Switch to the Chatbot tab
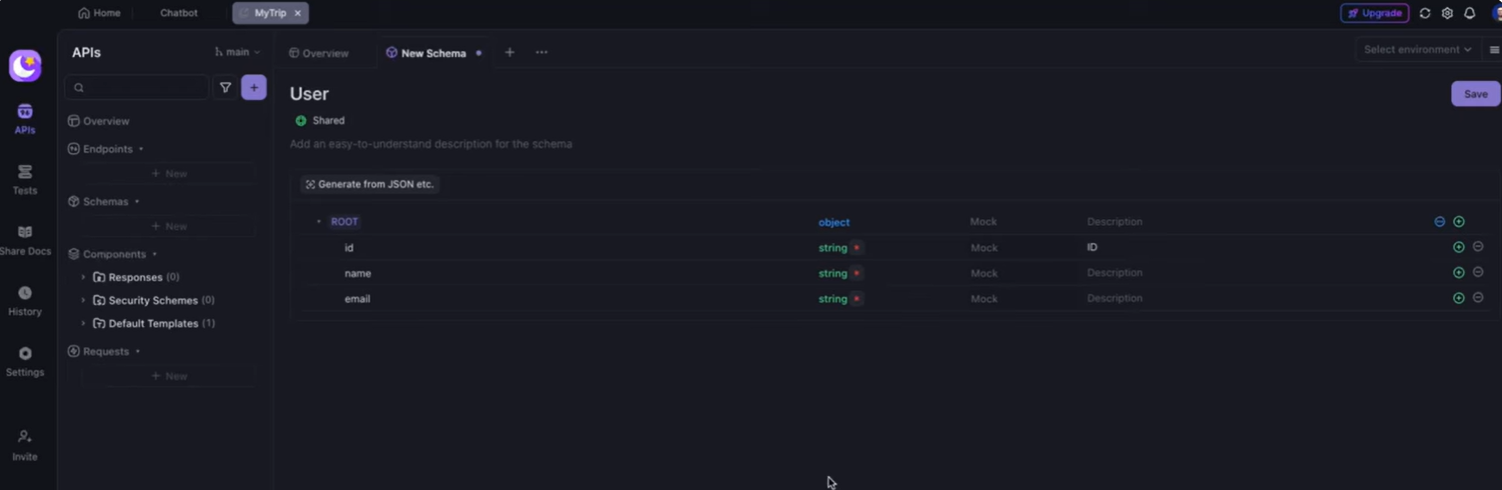 click(179, 13)
